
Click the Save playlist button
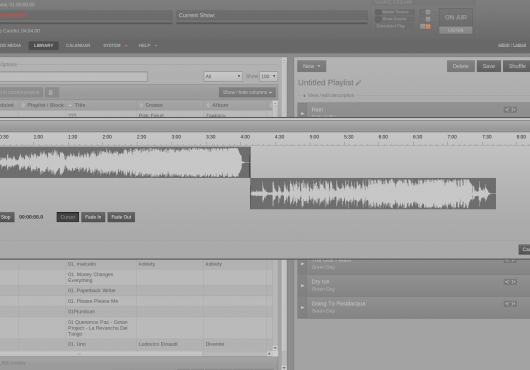489,66
